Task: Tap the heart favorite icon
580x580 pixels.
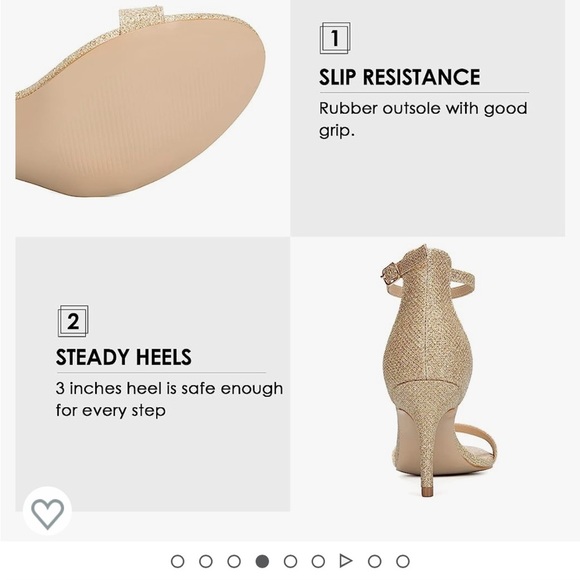Action: [47, 513]
